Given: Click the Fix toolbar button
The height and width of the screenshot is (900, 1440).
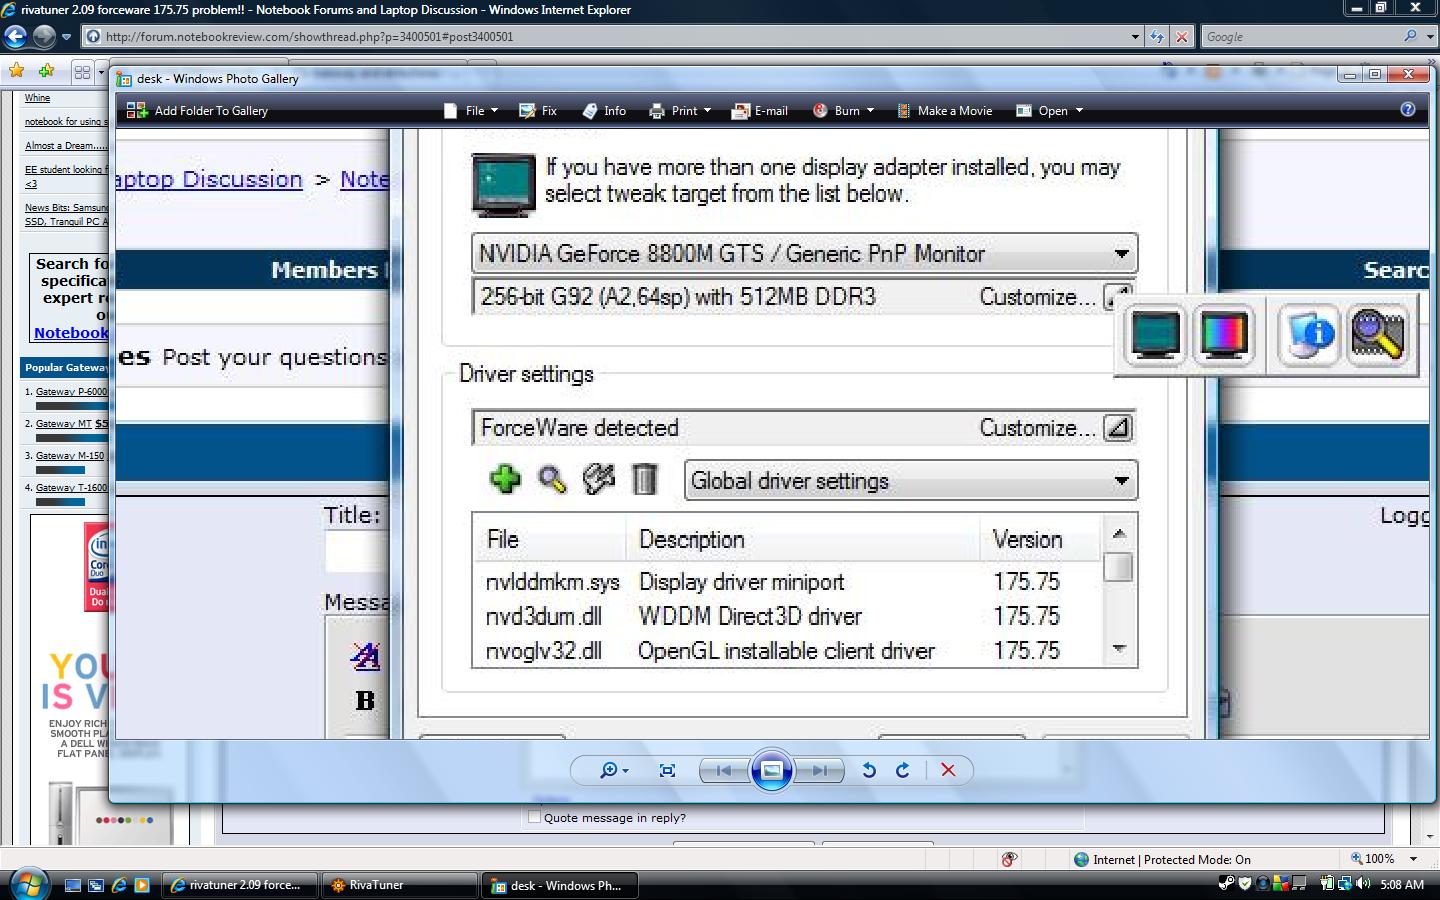Looking at the screenshot, I should point(538,111).
